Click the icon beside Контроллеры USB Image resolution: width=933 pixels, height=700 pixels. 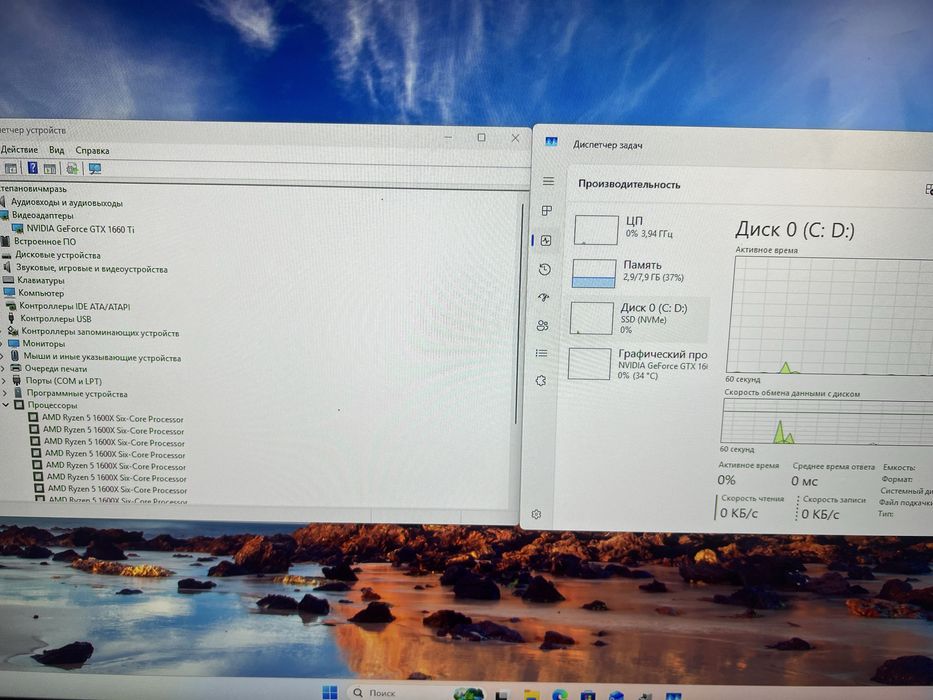[x=11, y=318]
